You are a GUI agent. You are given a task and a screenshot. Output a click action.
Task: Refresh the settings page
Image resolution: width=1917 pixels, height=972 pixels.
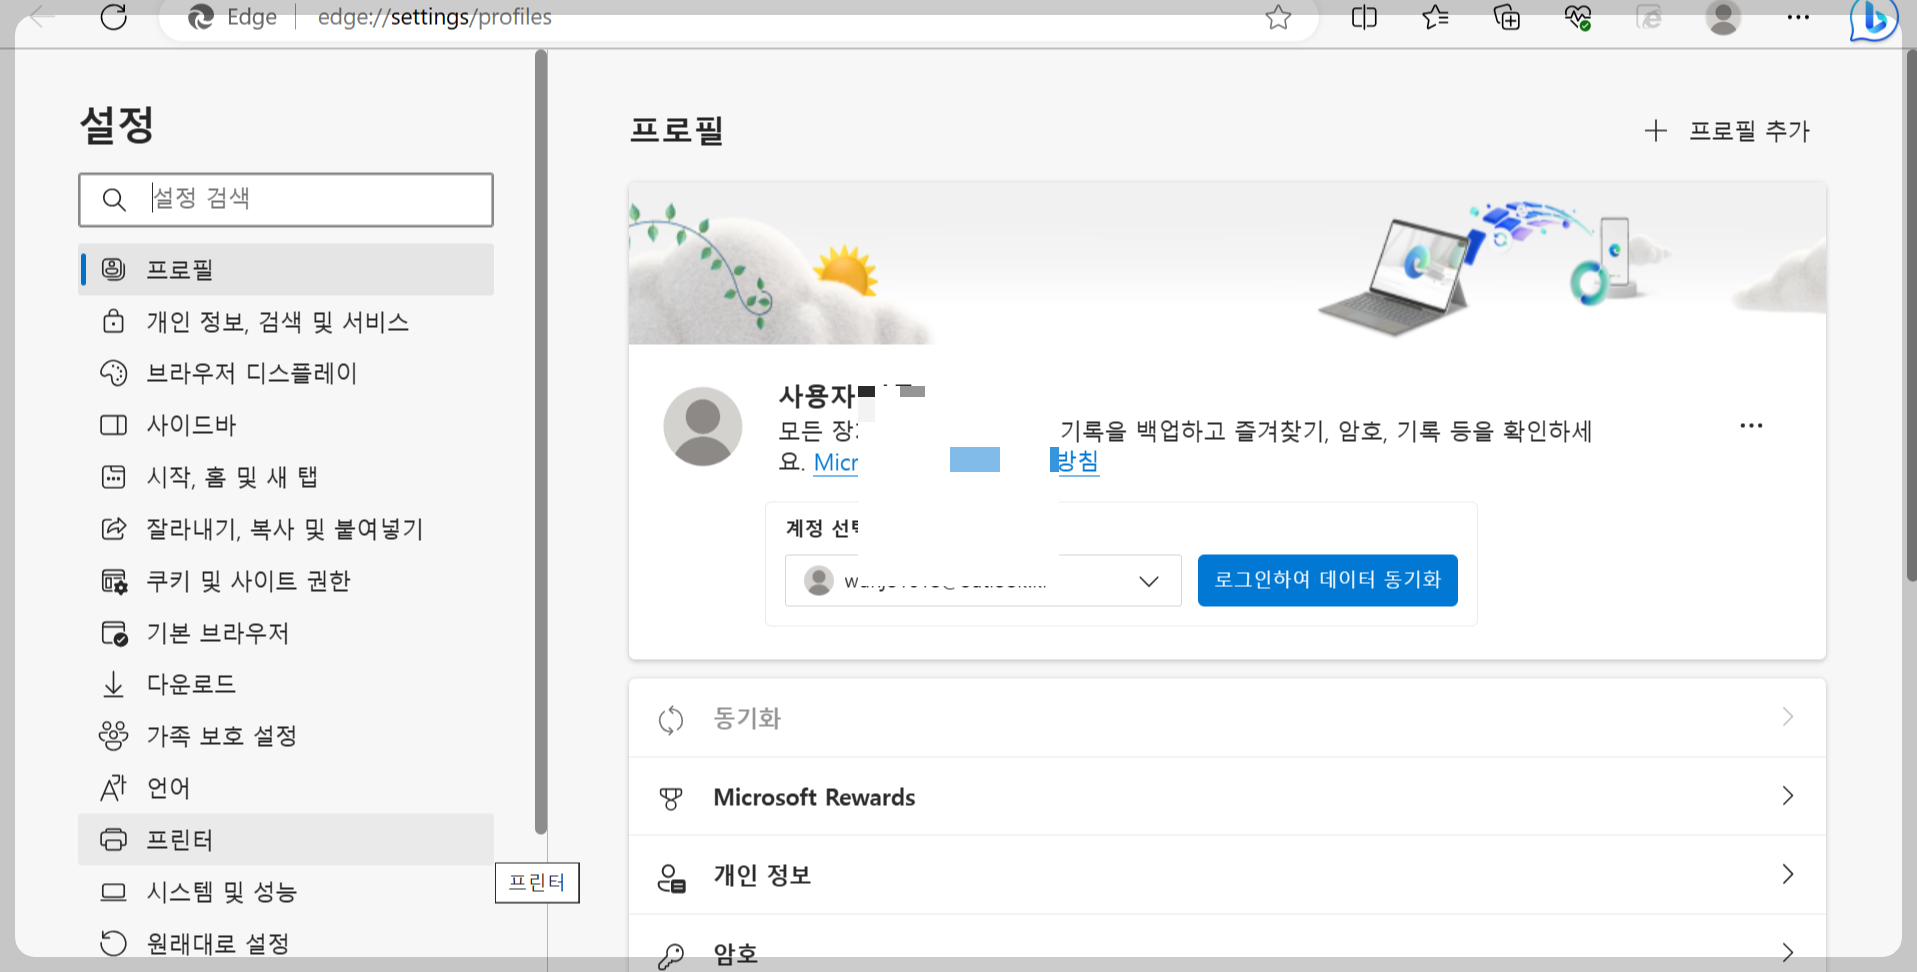(113, 17)
